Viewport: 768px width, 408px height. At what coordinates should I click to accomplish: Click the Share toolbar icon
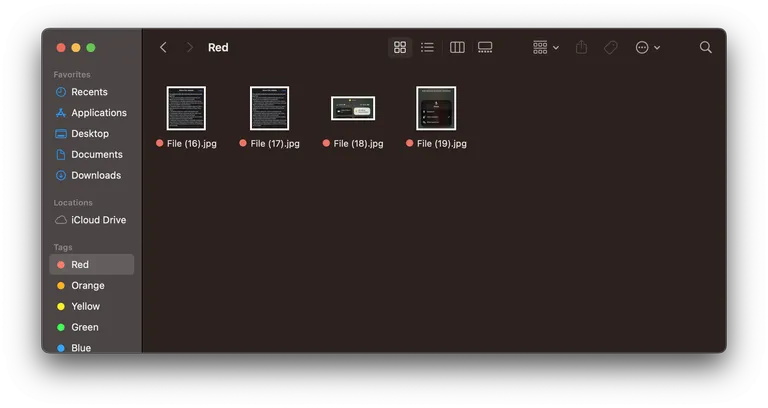(582, 47)
